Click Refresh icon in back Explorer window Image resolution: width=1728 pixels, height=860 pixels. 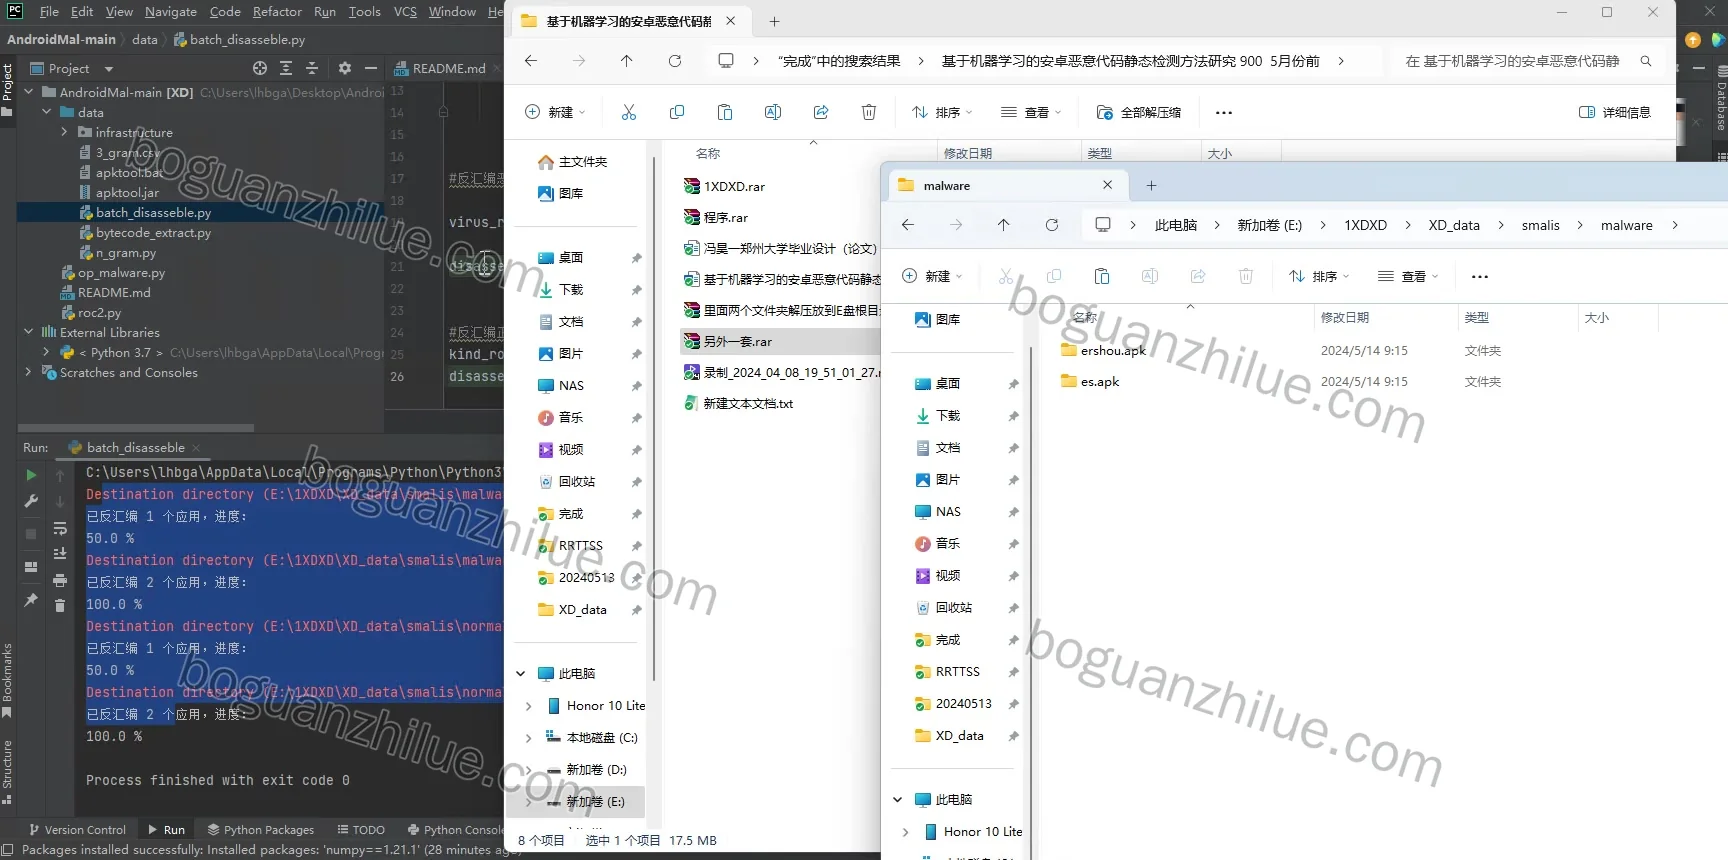click(675, 61)
